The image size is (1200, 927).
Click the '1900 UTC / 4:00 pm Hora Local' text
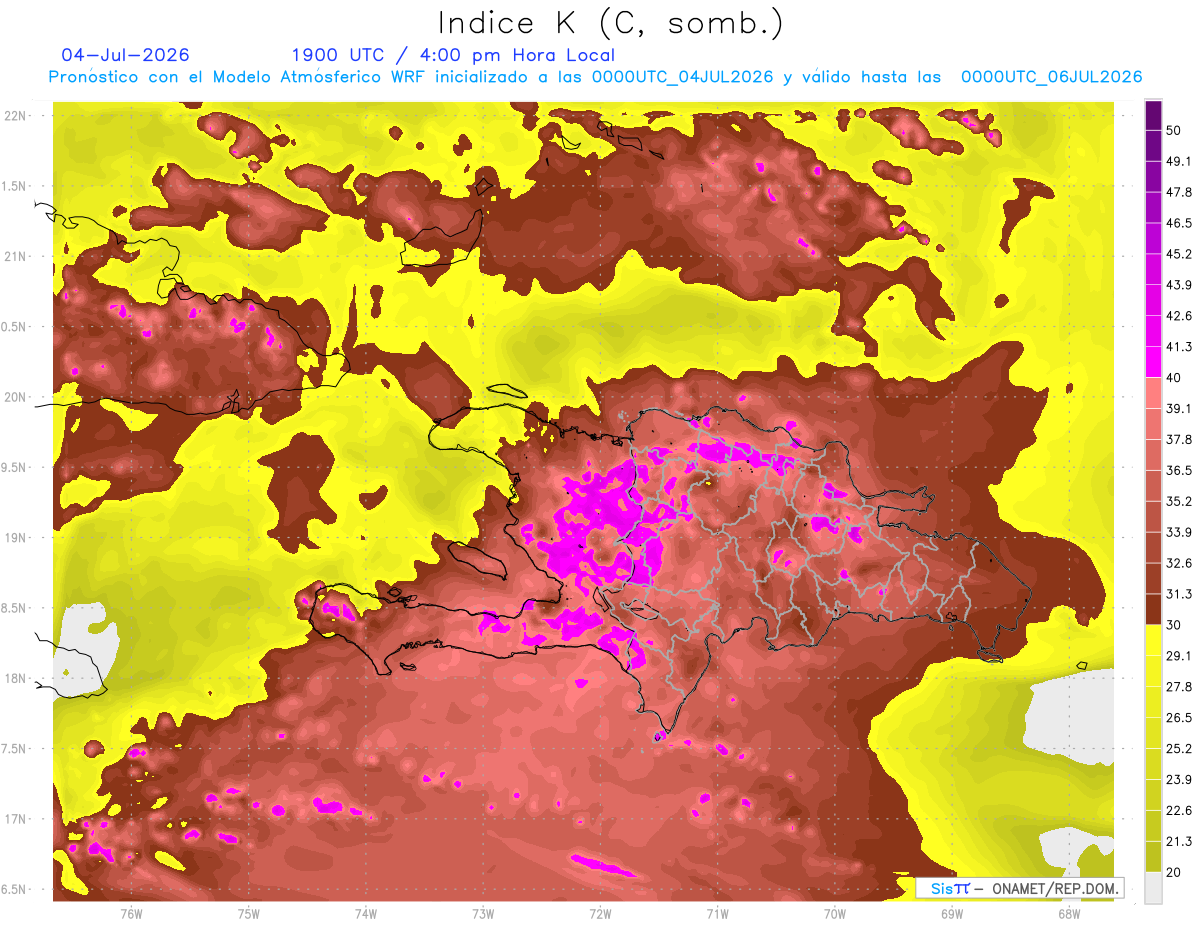point(453,55)
